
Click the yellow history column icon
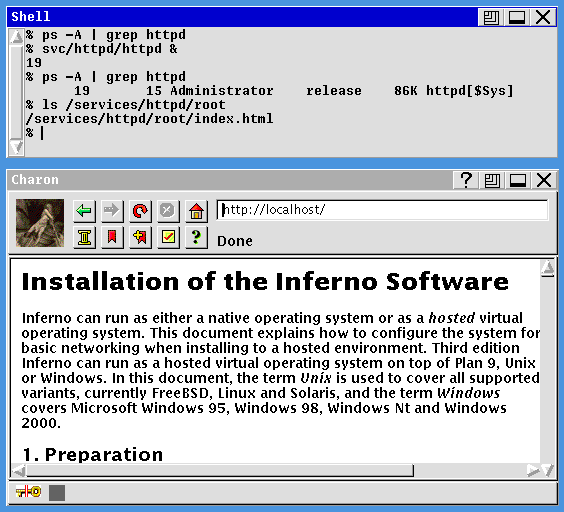(x=84, y=237)
